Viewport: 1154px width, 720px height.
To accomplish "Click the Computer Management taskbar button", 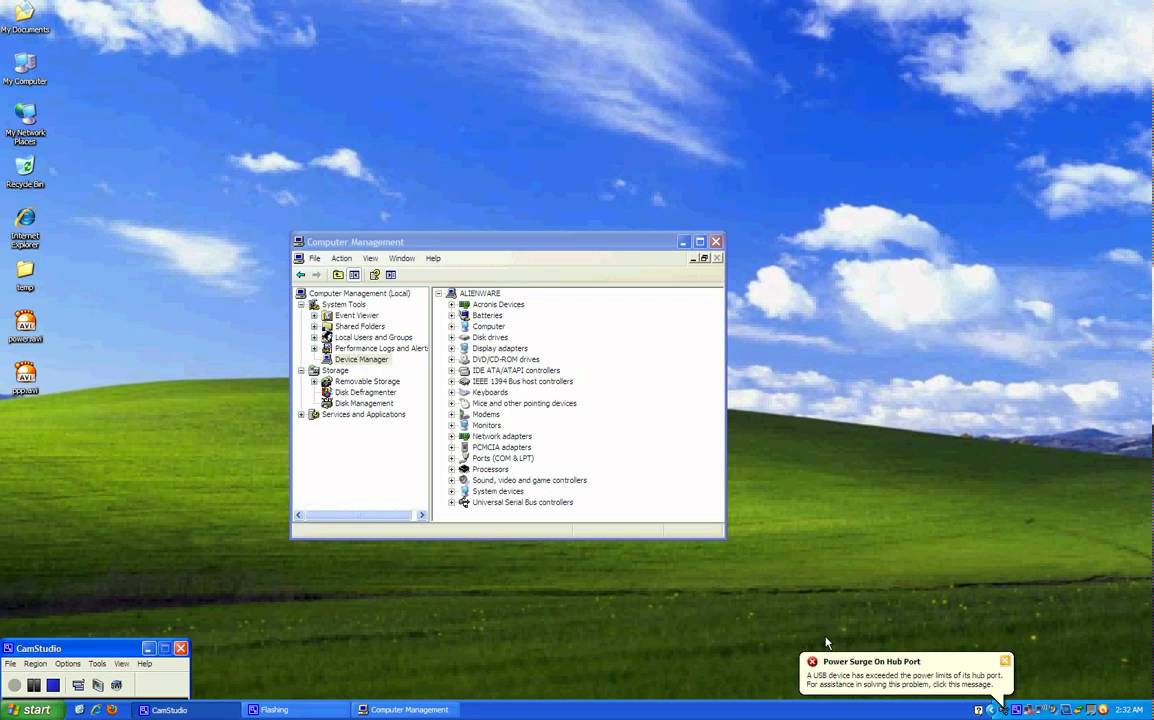I will click(x=405, y=710).
